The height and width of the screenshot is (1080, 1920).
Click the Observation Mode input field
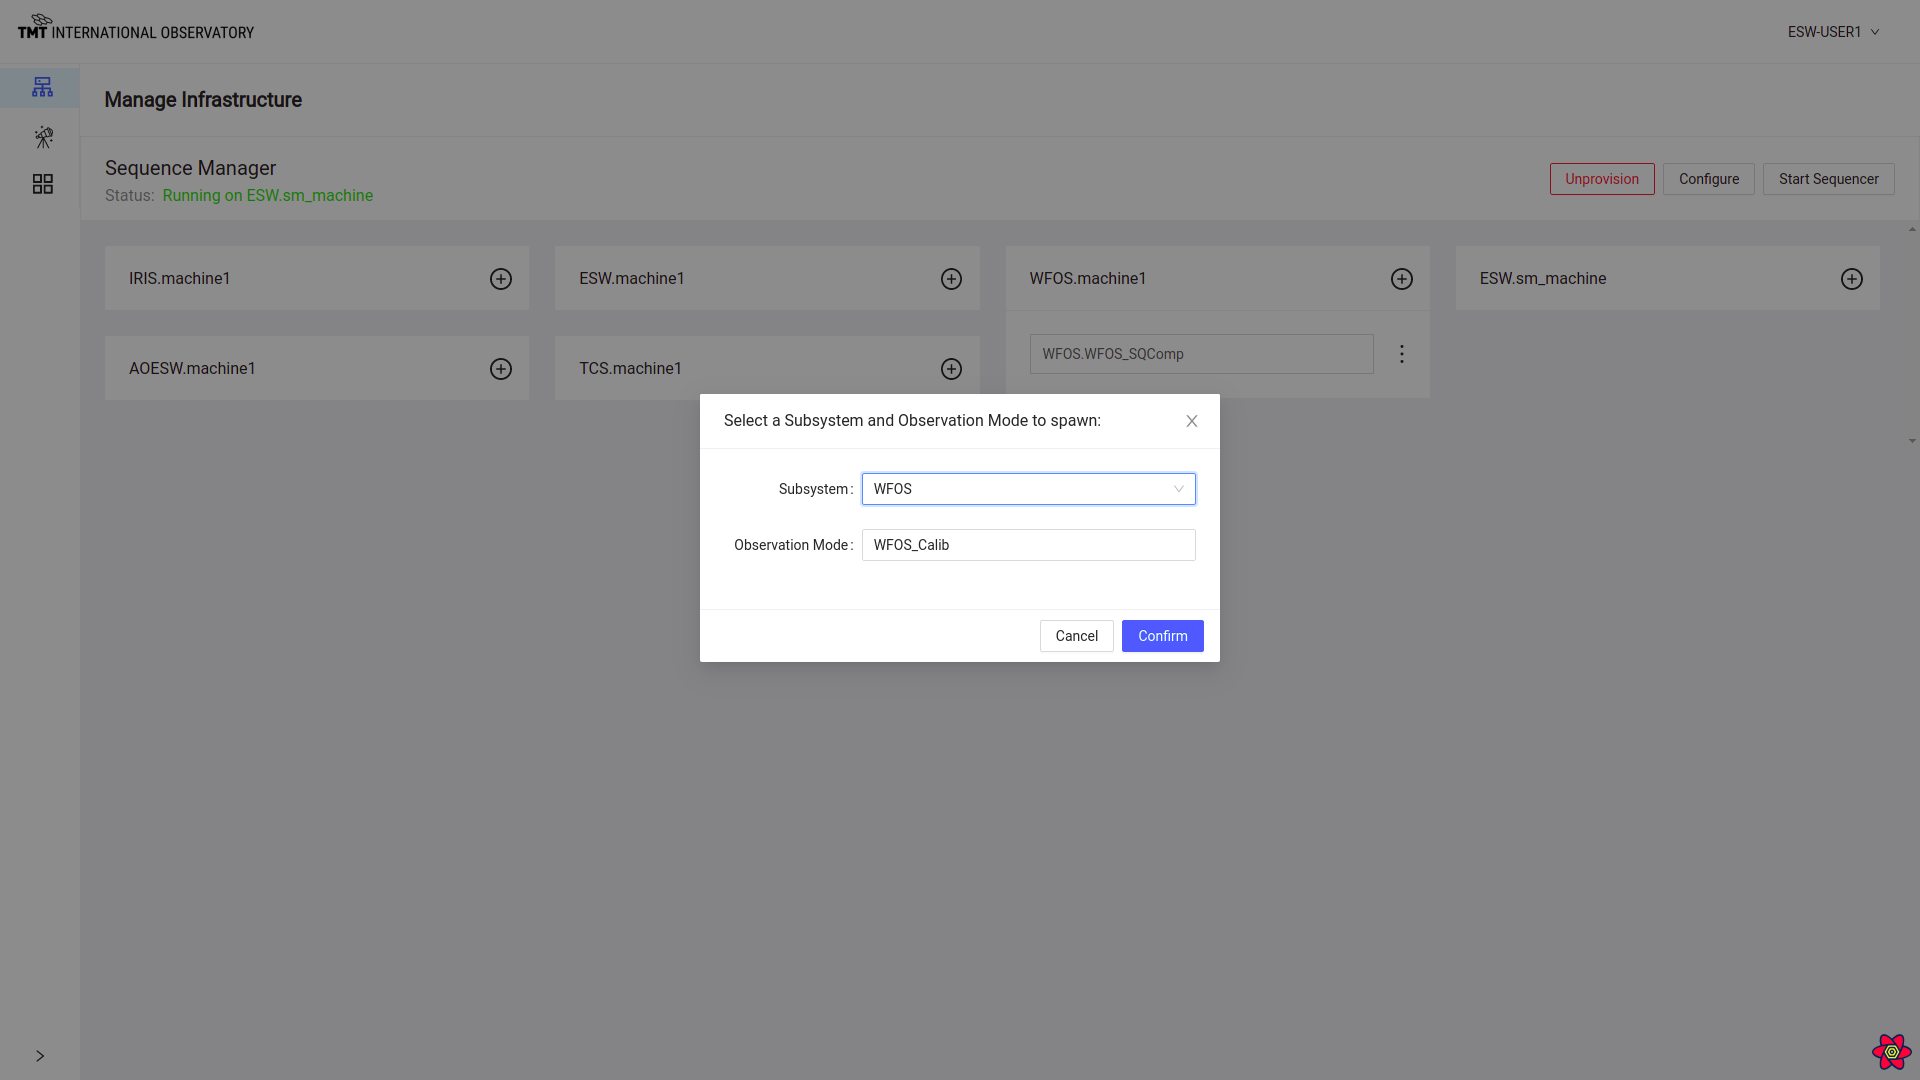(1027, 543)
